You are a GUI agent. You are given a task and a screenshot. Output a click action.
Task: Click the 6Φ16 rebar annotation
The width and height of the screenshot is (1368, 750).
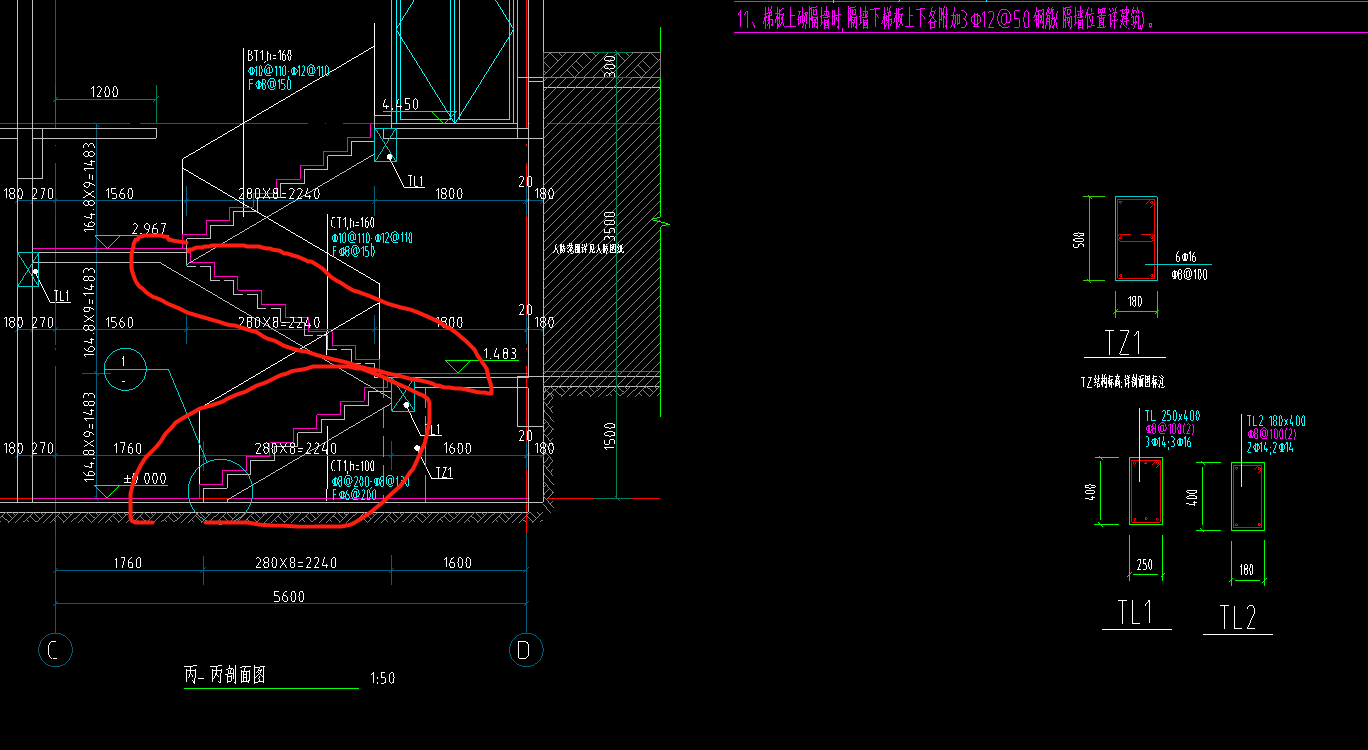(x=1184, y=258)
